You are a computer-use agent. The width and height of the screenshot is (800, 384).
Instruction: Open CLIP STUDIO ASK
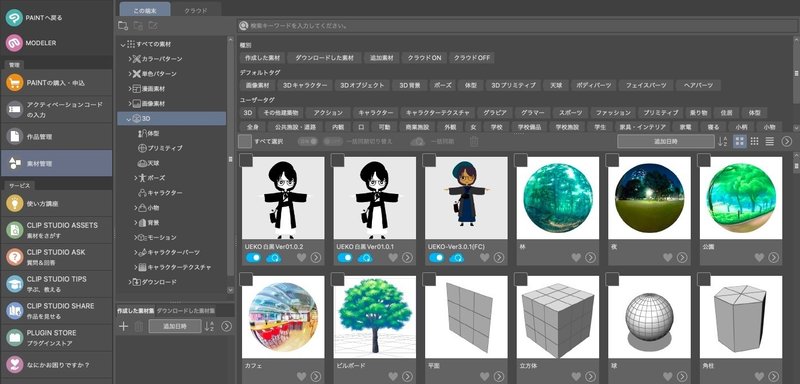click(56, 257)
